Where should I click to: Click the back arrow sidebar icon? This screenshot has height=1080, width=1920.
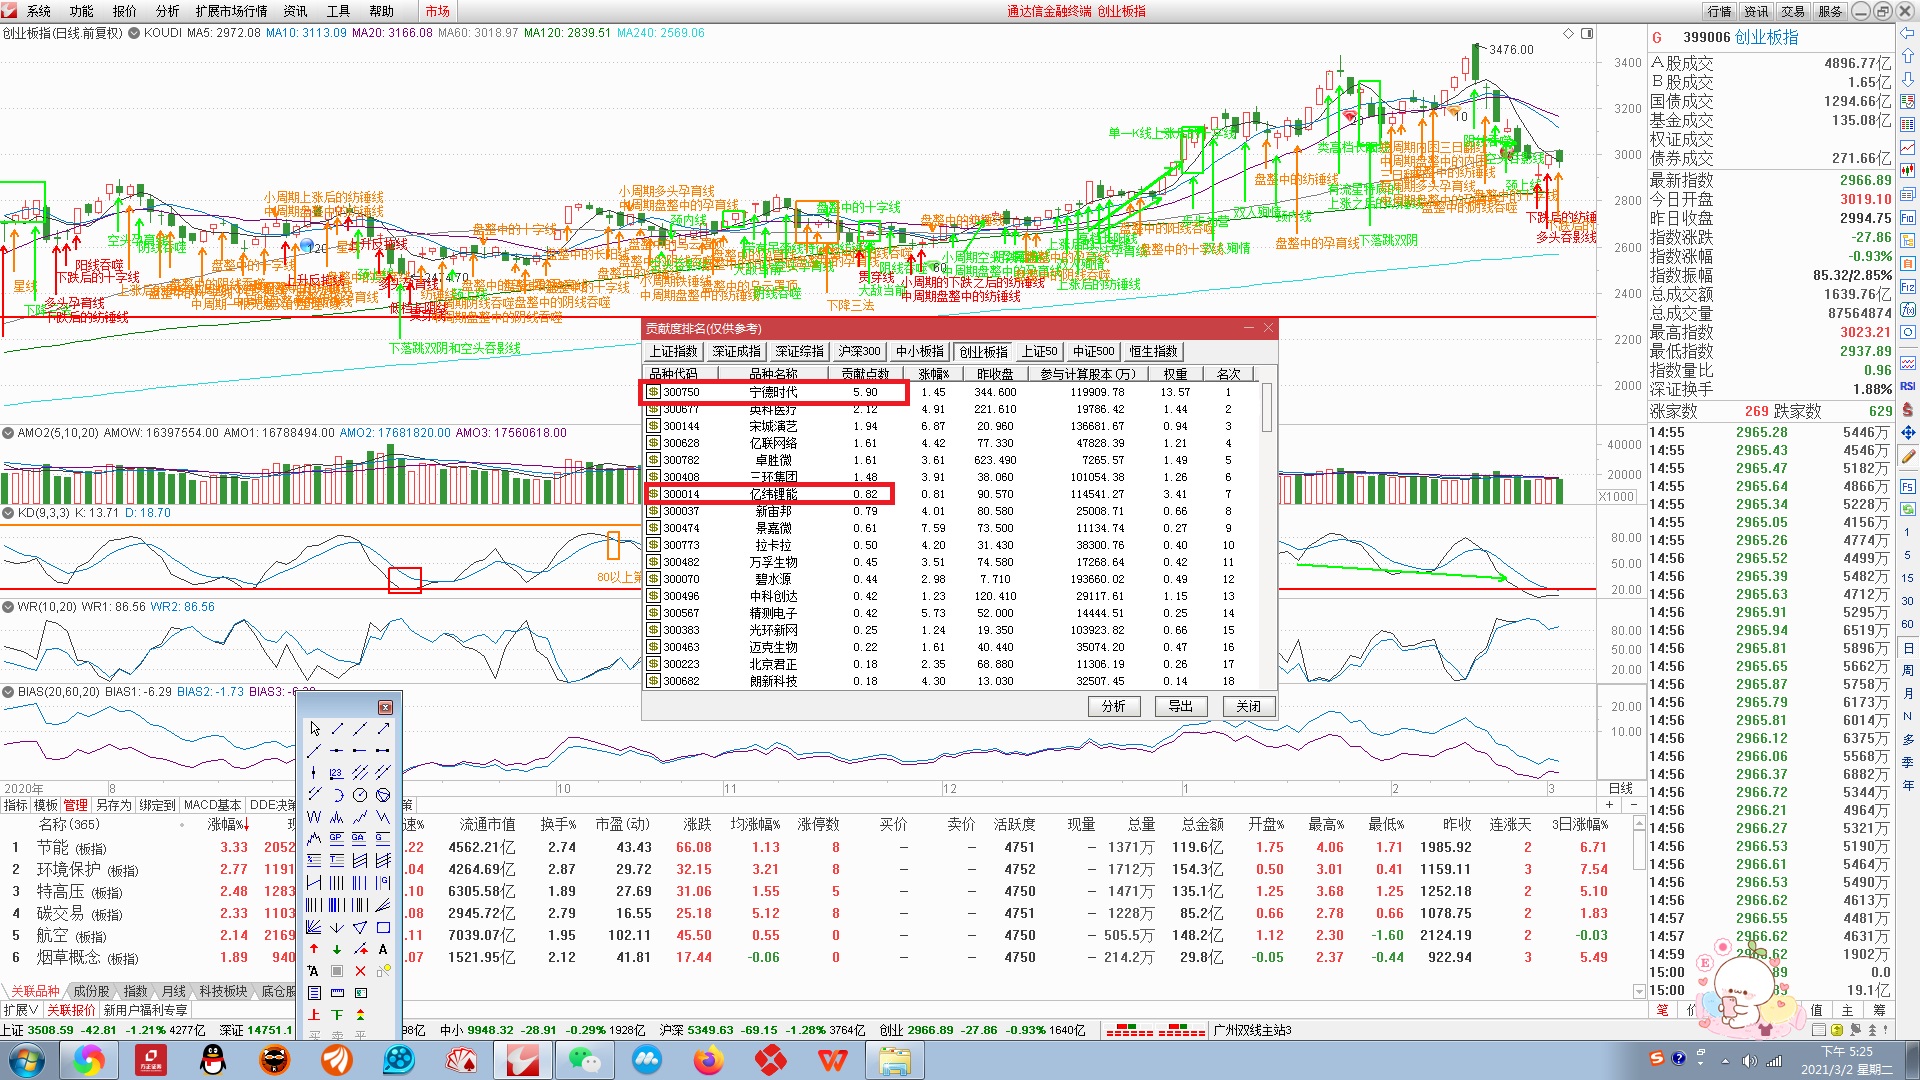pyautogui.click(x=1908, y=33)
